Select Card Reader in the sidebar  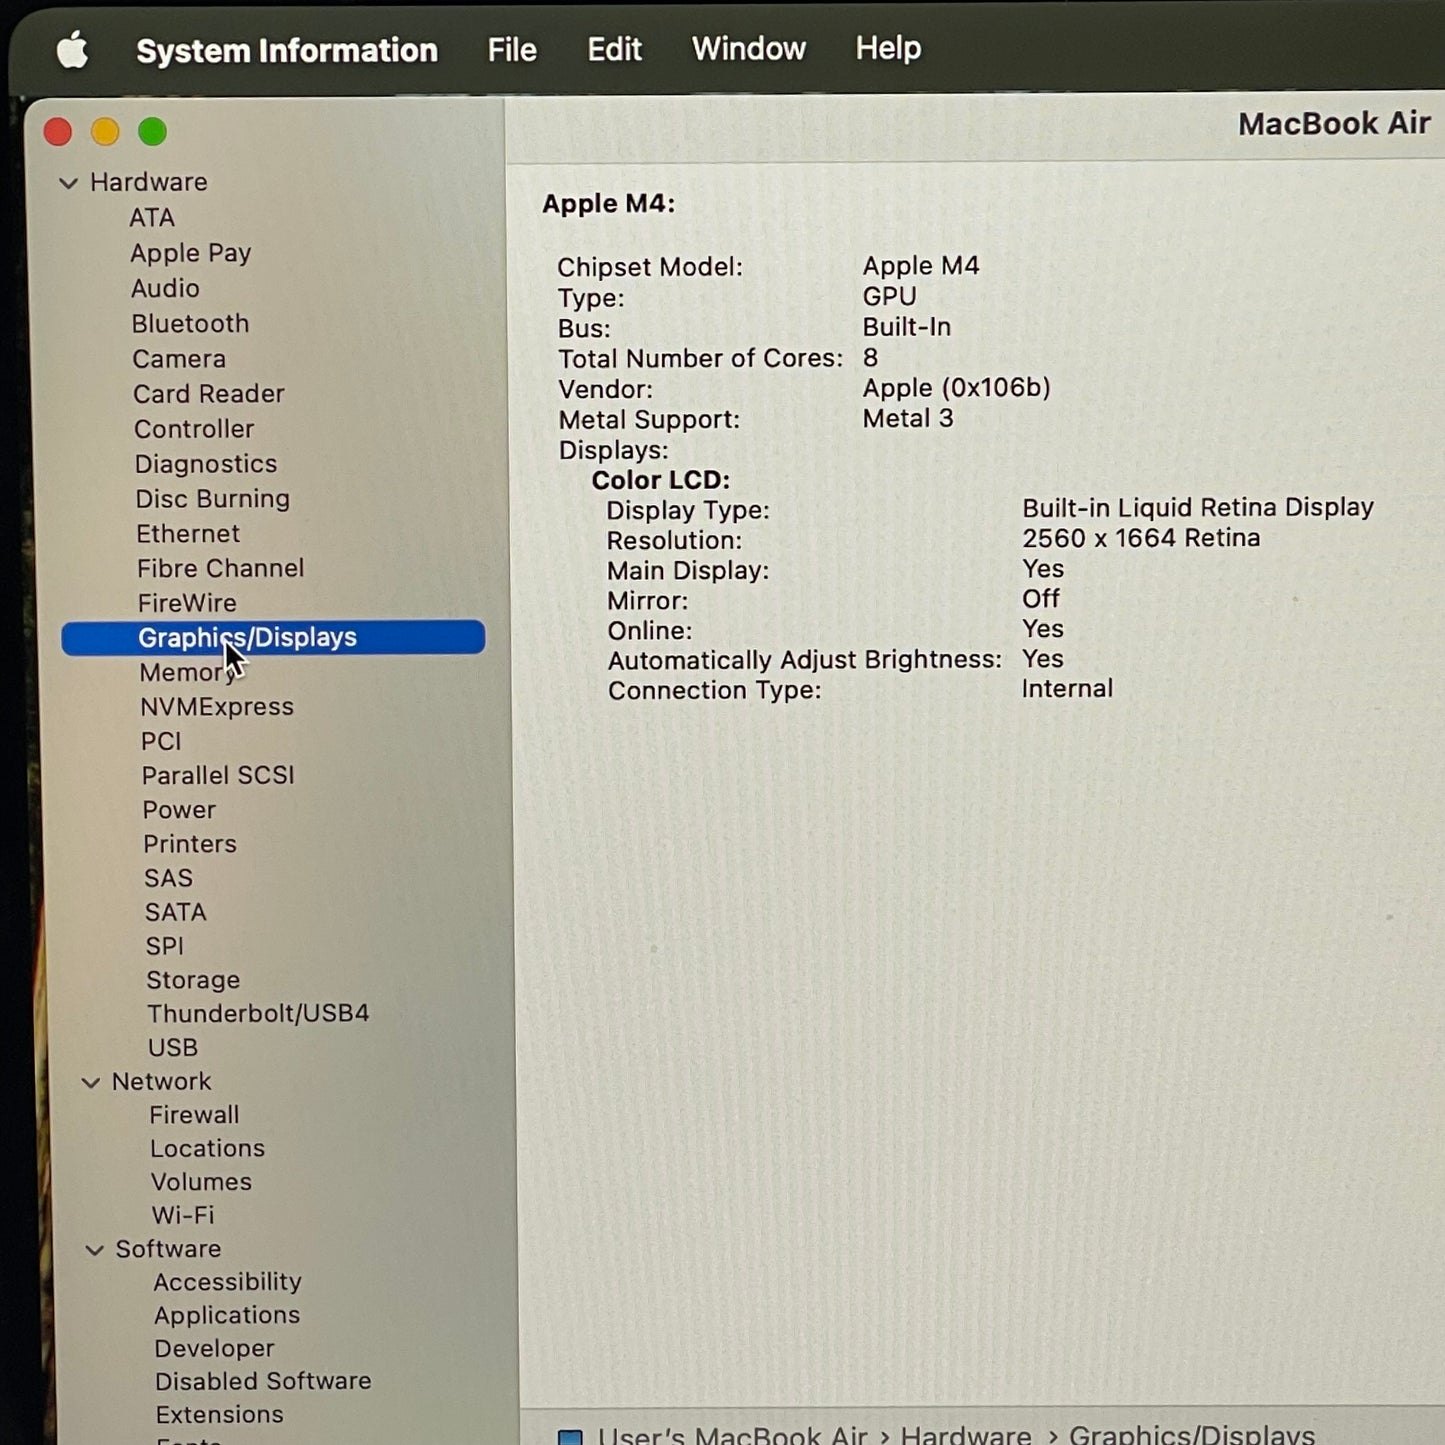[209, 394]
